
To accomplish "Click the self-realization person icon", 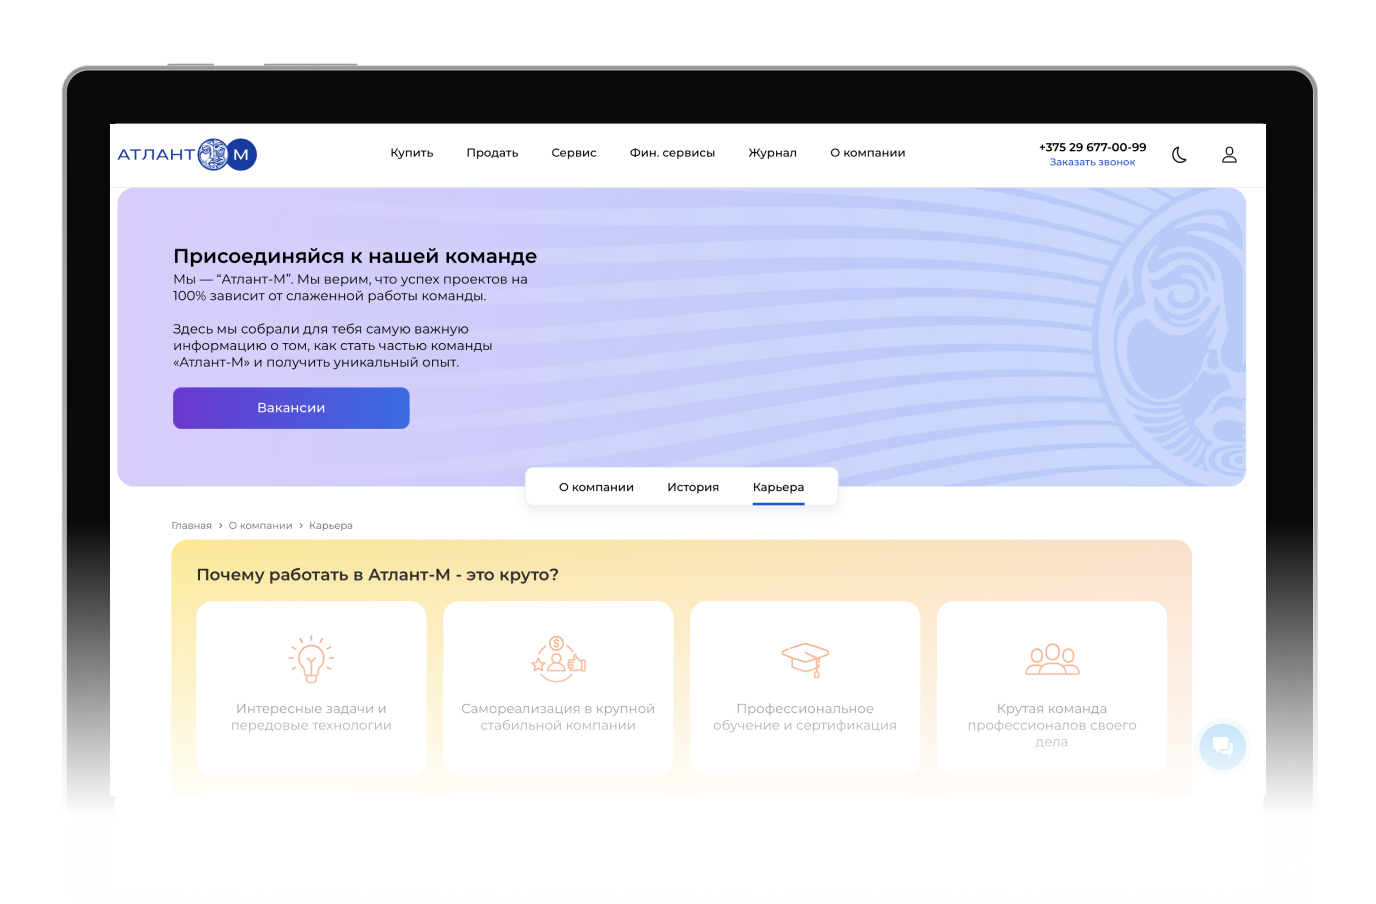I will [558, 659].
